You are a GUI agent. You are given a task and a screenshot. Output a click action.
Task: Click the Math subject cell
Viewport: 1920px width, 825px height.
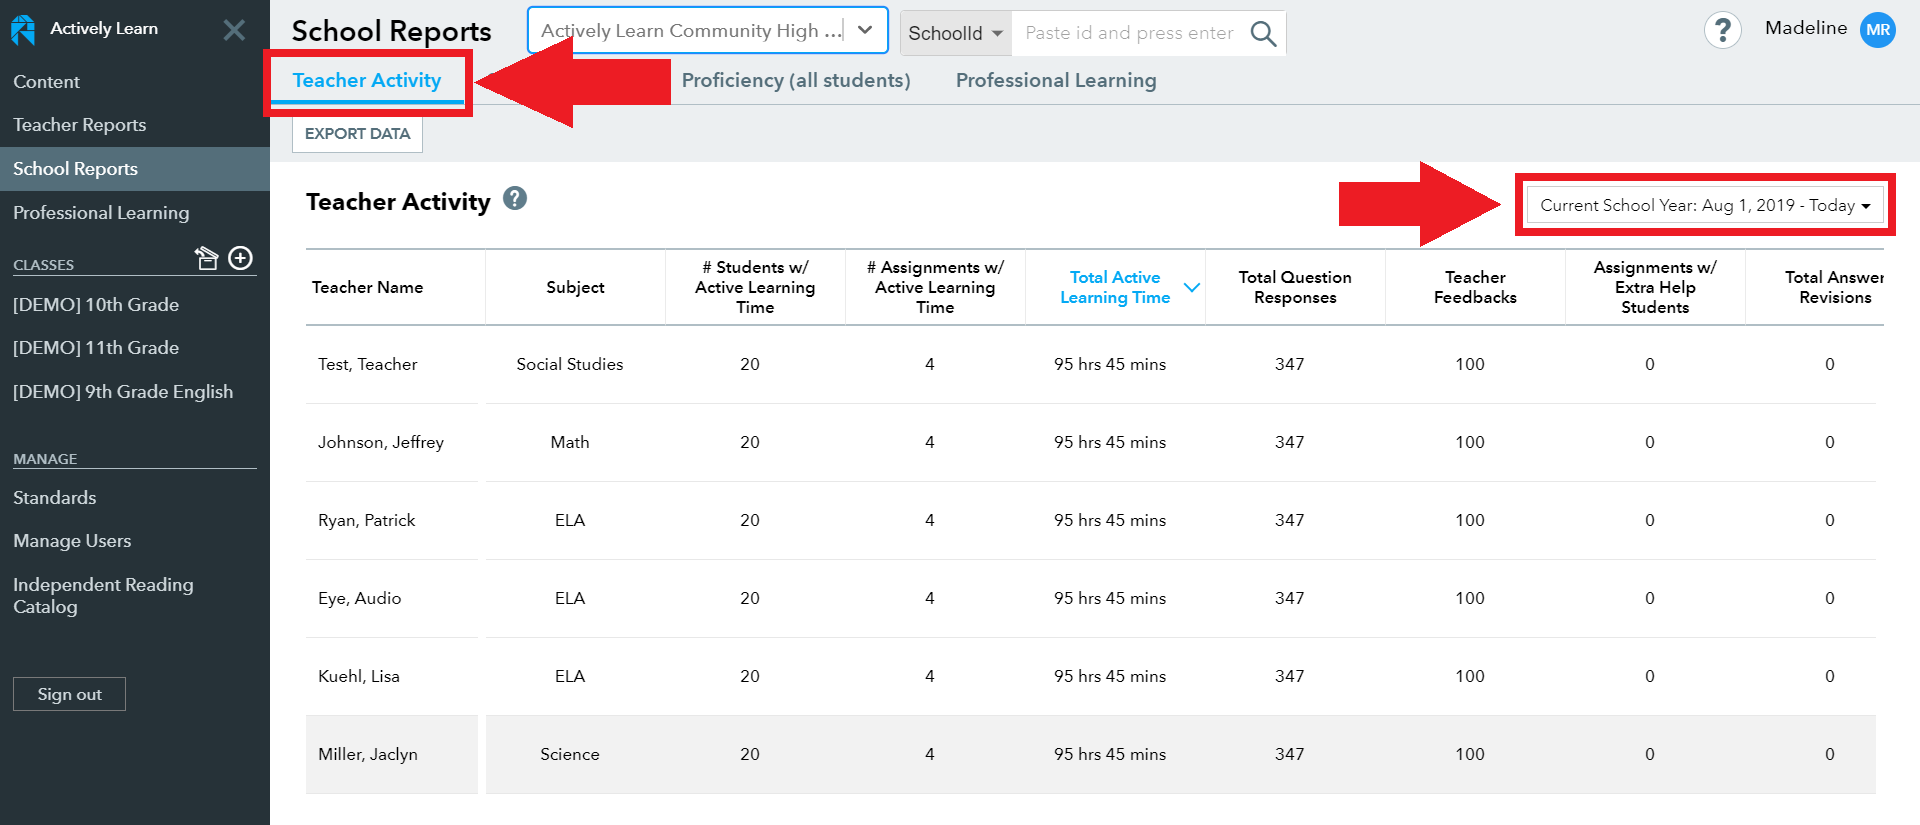tap(570, 442)
